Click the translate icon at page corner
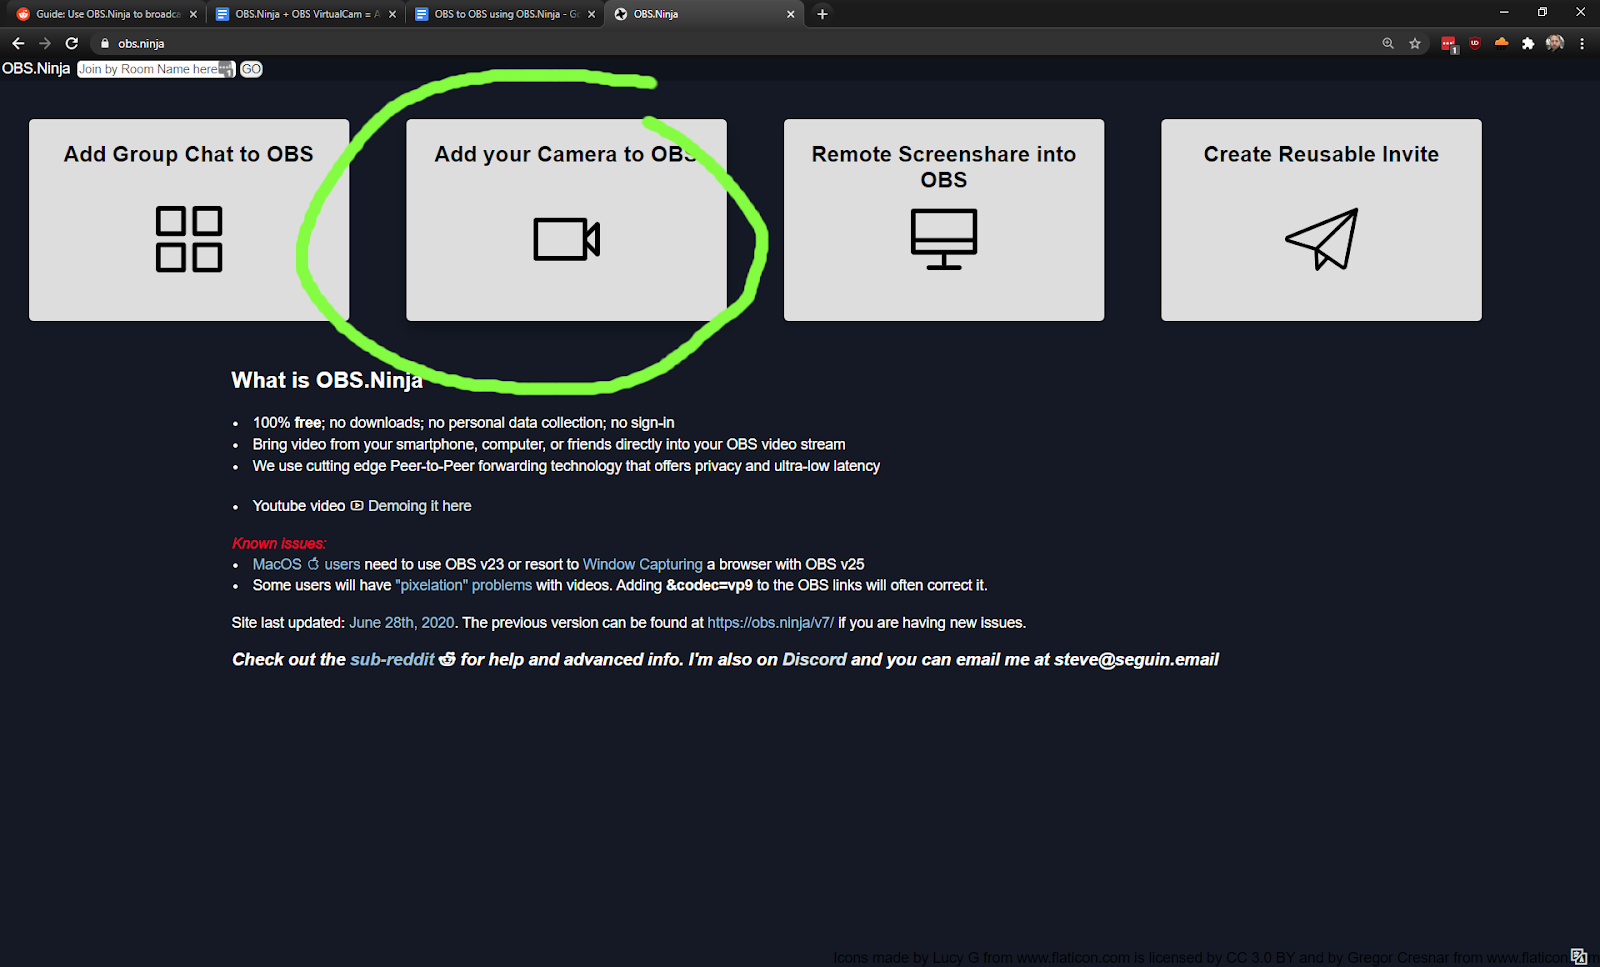This screenshot has height=967, width=1600. [x=1579, y=956]
